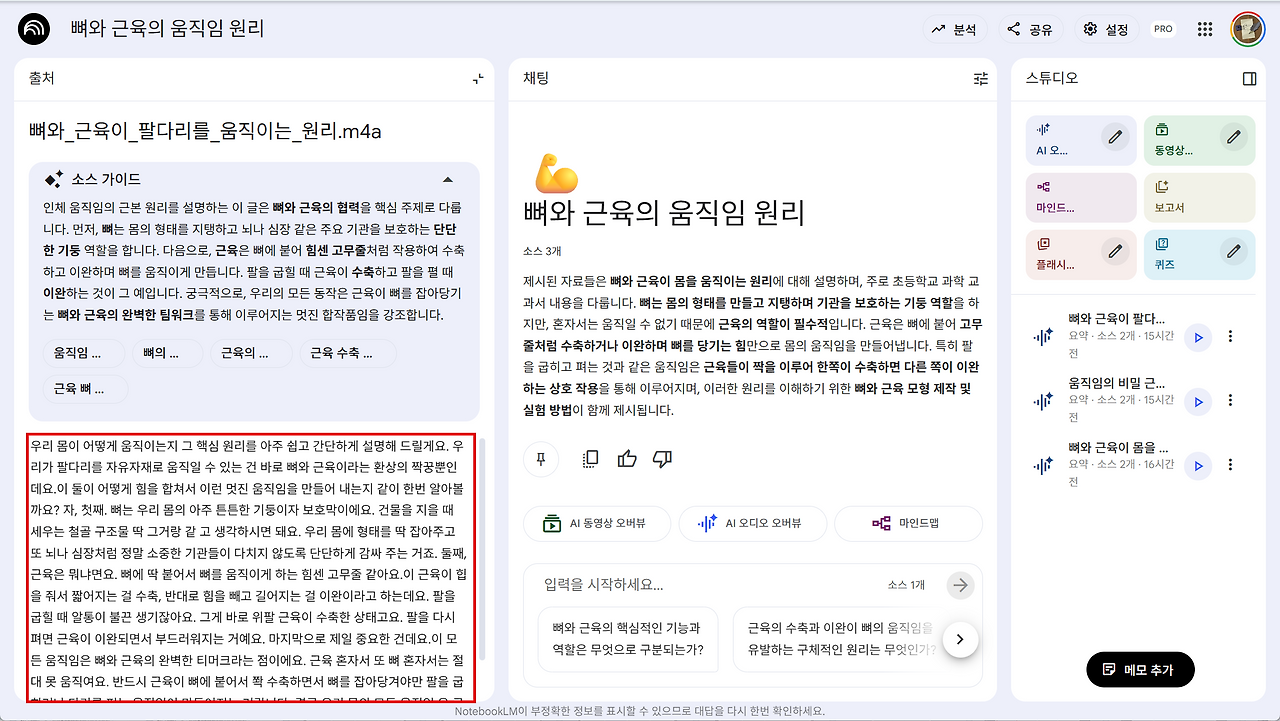Click the 소스 3개 label

(541, 250)
